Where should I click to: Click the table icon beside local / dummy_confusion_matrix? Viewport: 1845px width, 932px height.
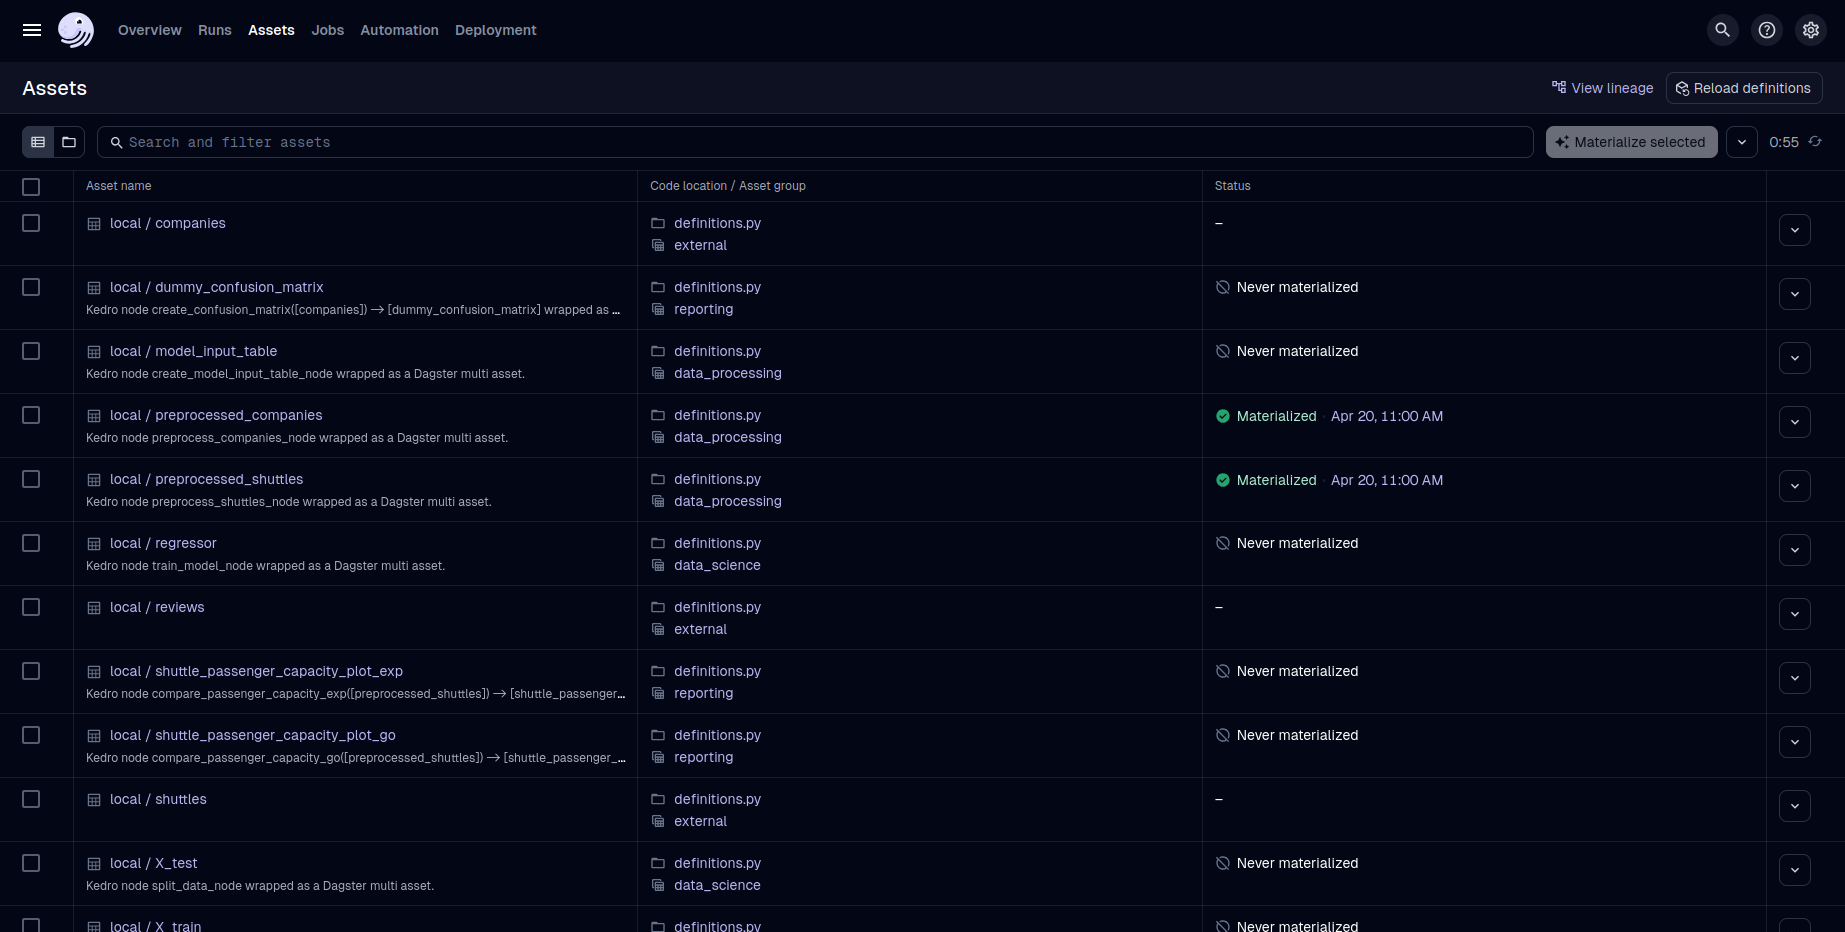[94, 288]
